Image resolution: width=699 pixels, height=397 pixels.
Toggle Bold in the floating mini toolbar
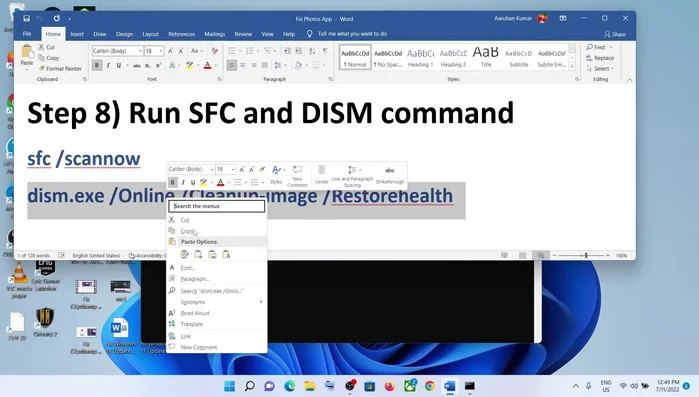pos(173,182)
